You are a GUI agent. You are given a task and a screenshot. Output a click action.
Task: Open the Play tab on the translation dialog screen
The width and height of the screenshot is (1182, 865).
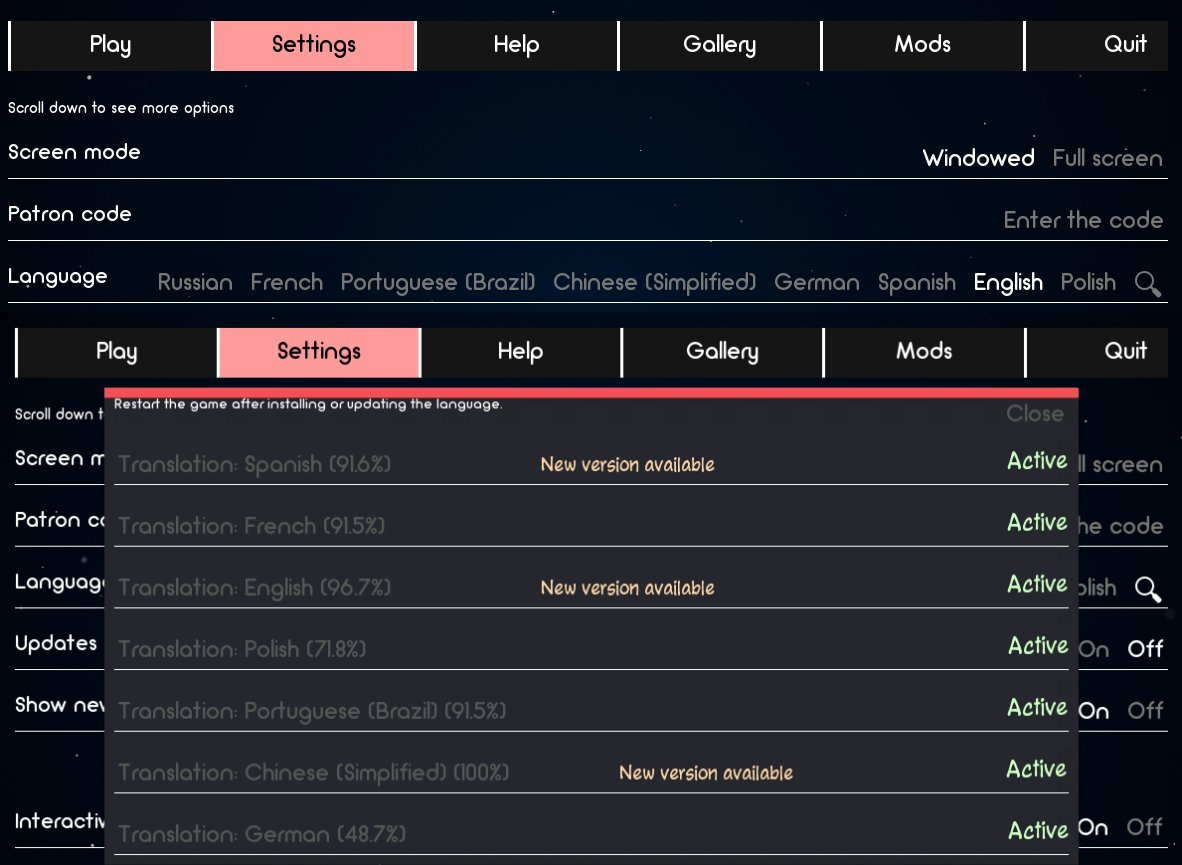(116, 352)
